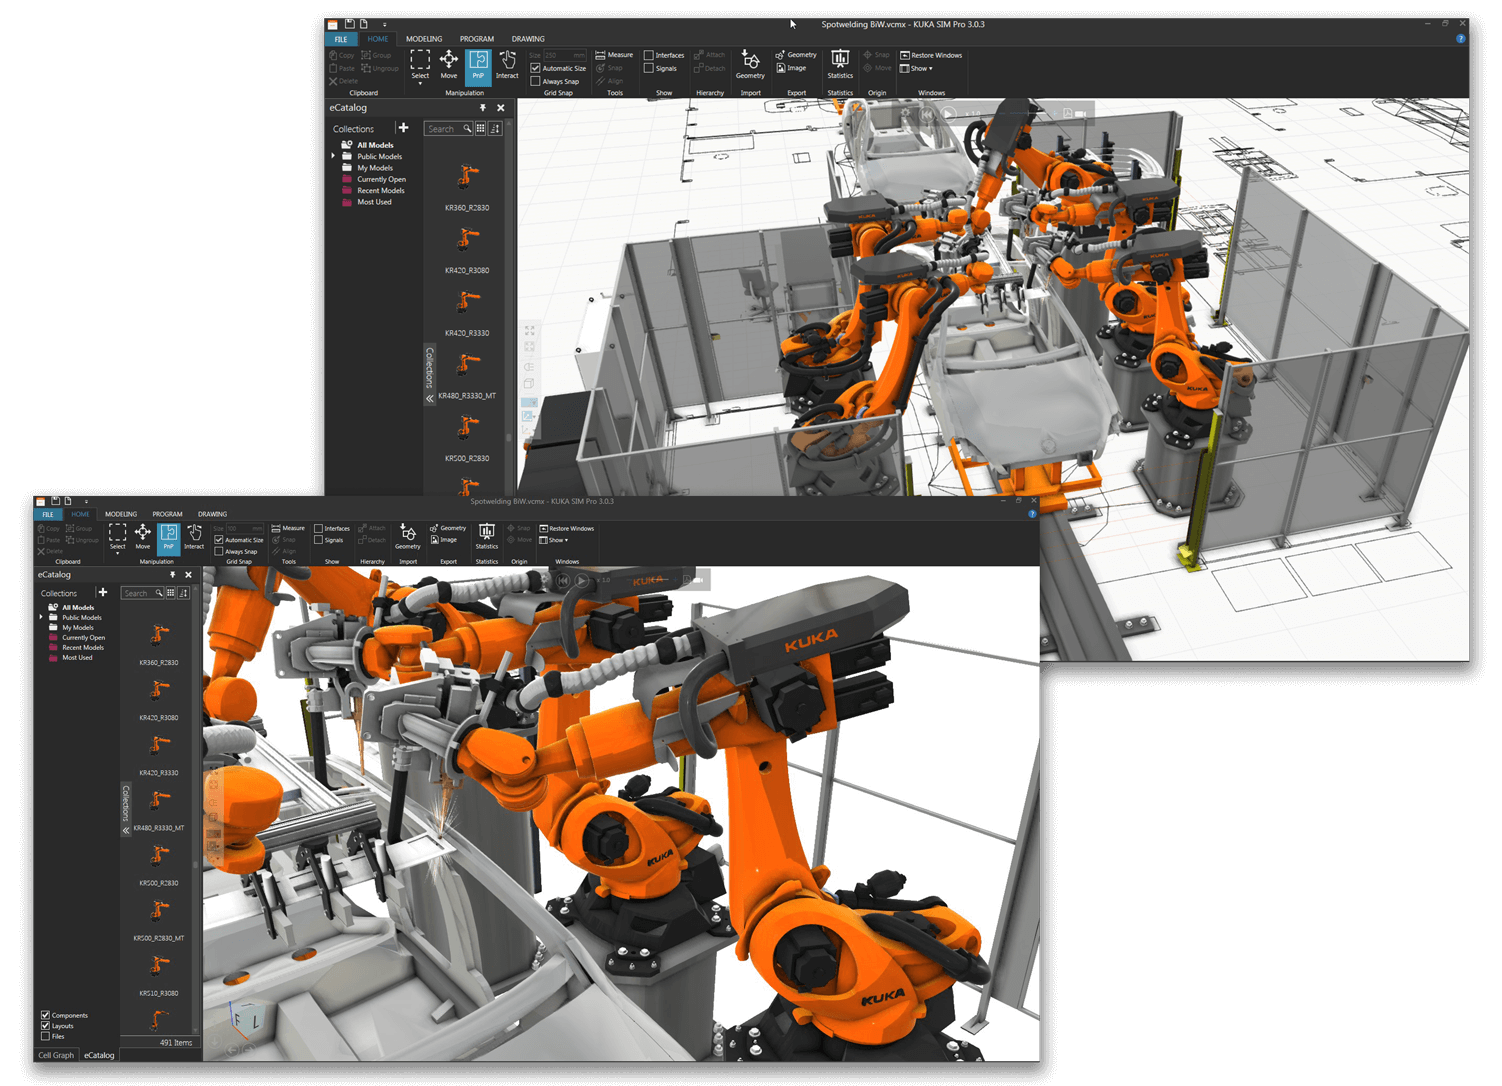Toggle the grid view icon in the front window's eCatalog
This screenshot has width=1502, height=1086.
tap(171, 593)
